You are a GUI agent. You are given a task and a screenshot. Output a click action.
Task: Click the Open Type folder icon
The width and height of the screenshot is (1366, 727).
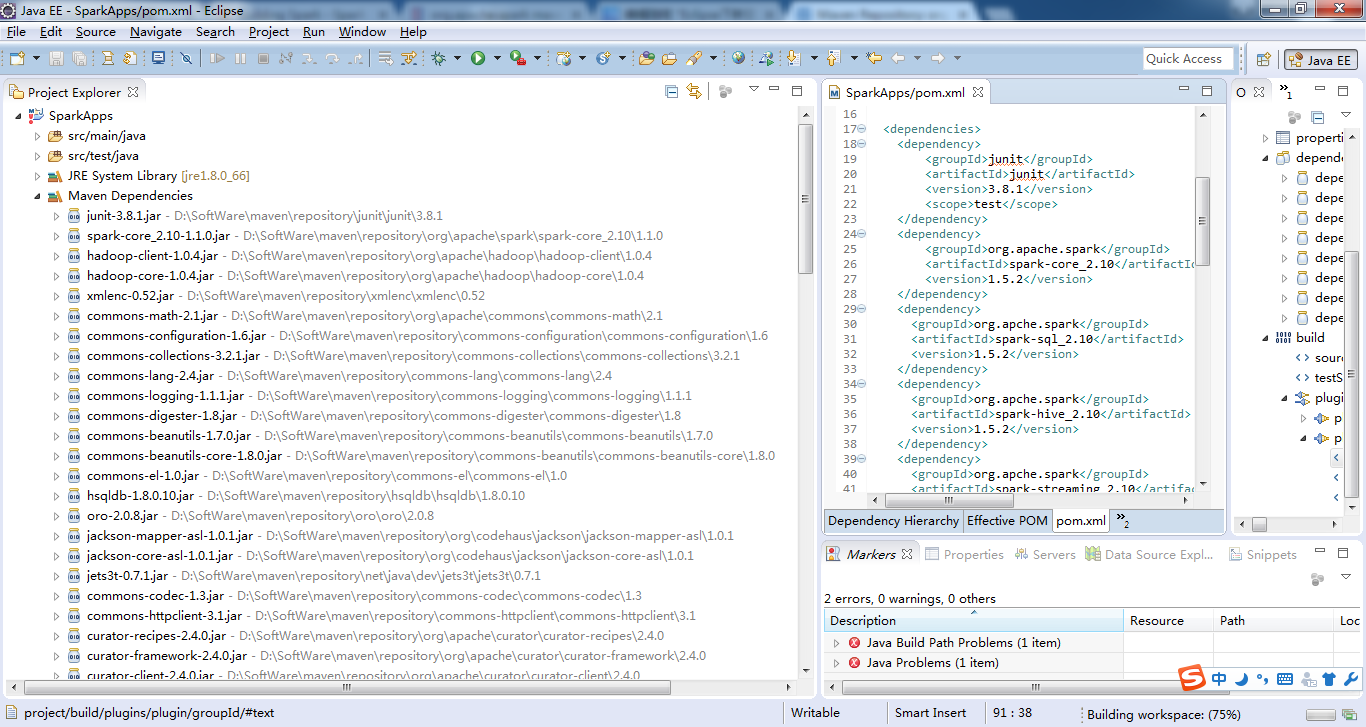coord(647,59)
